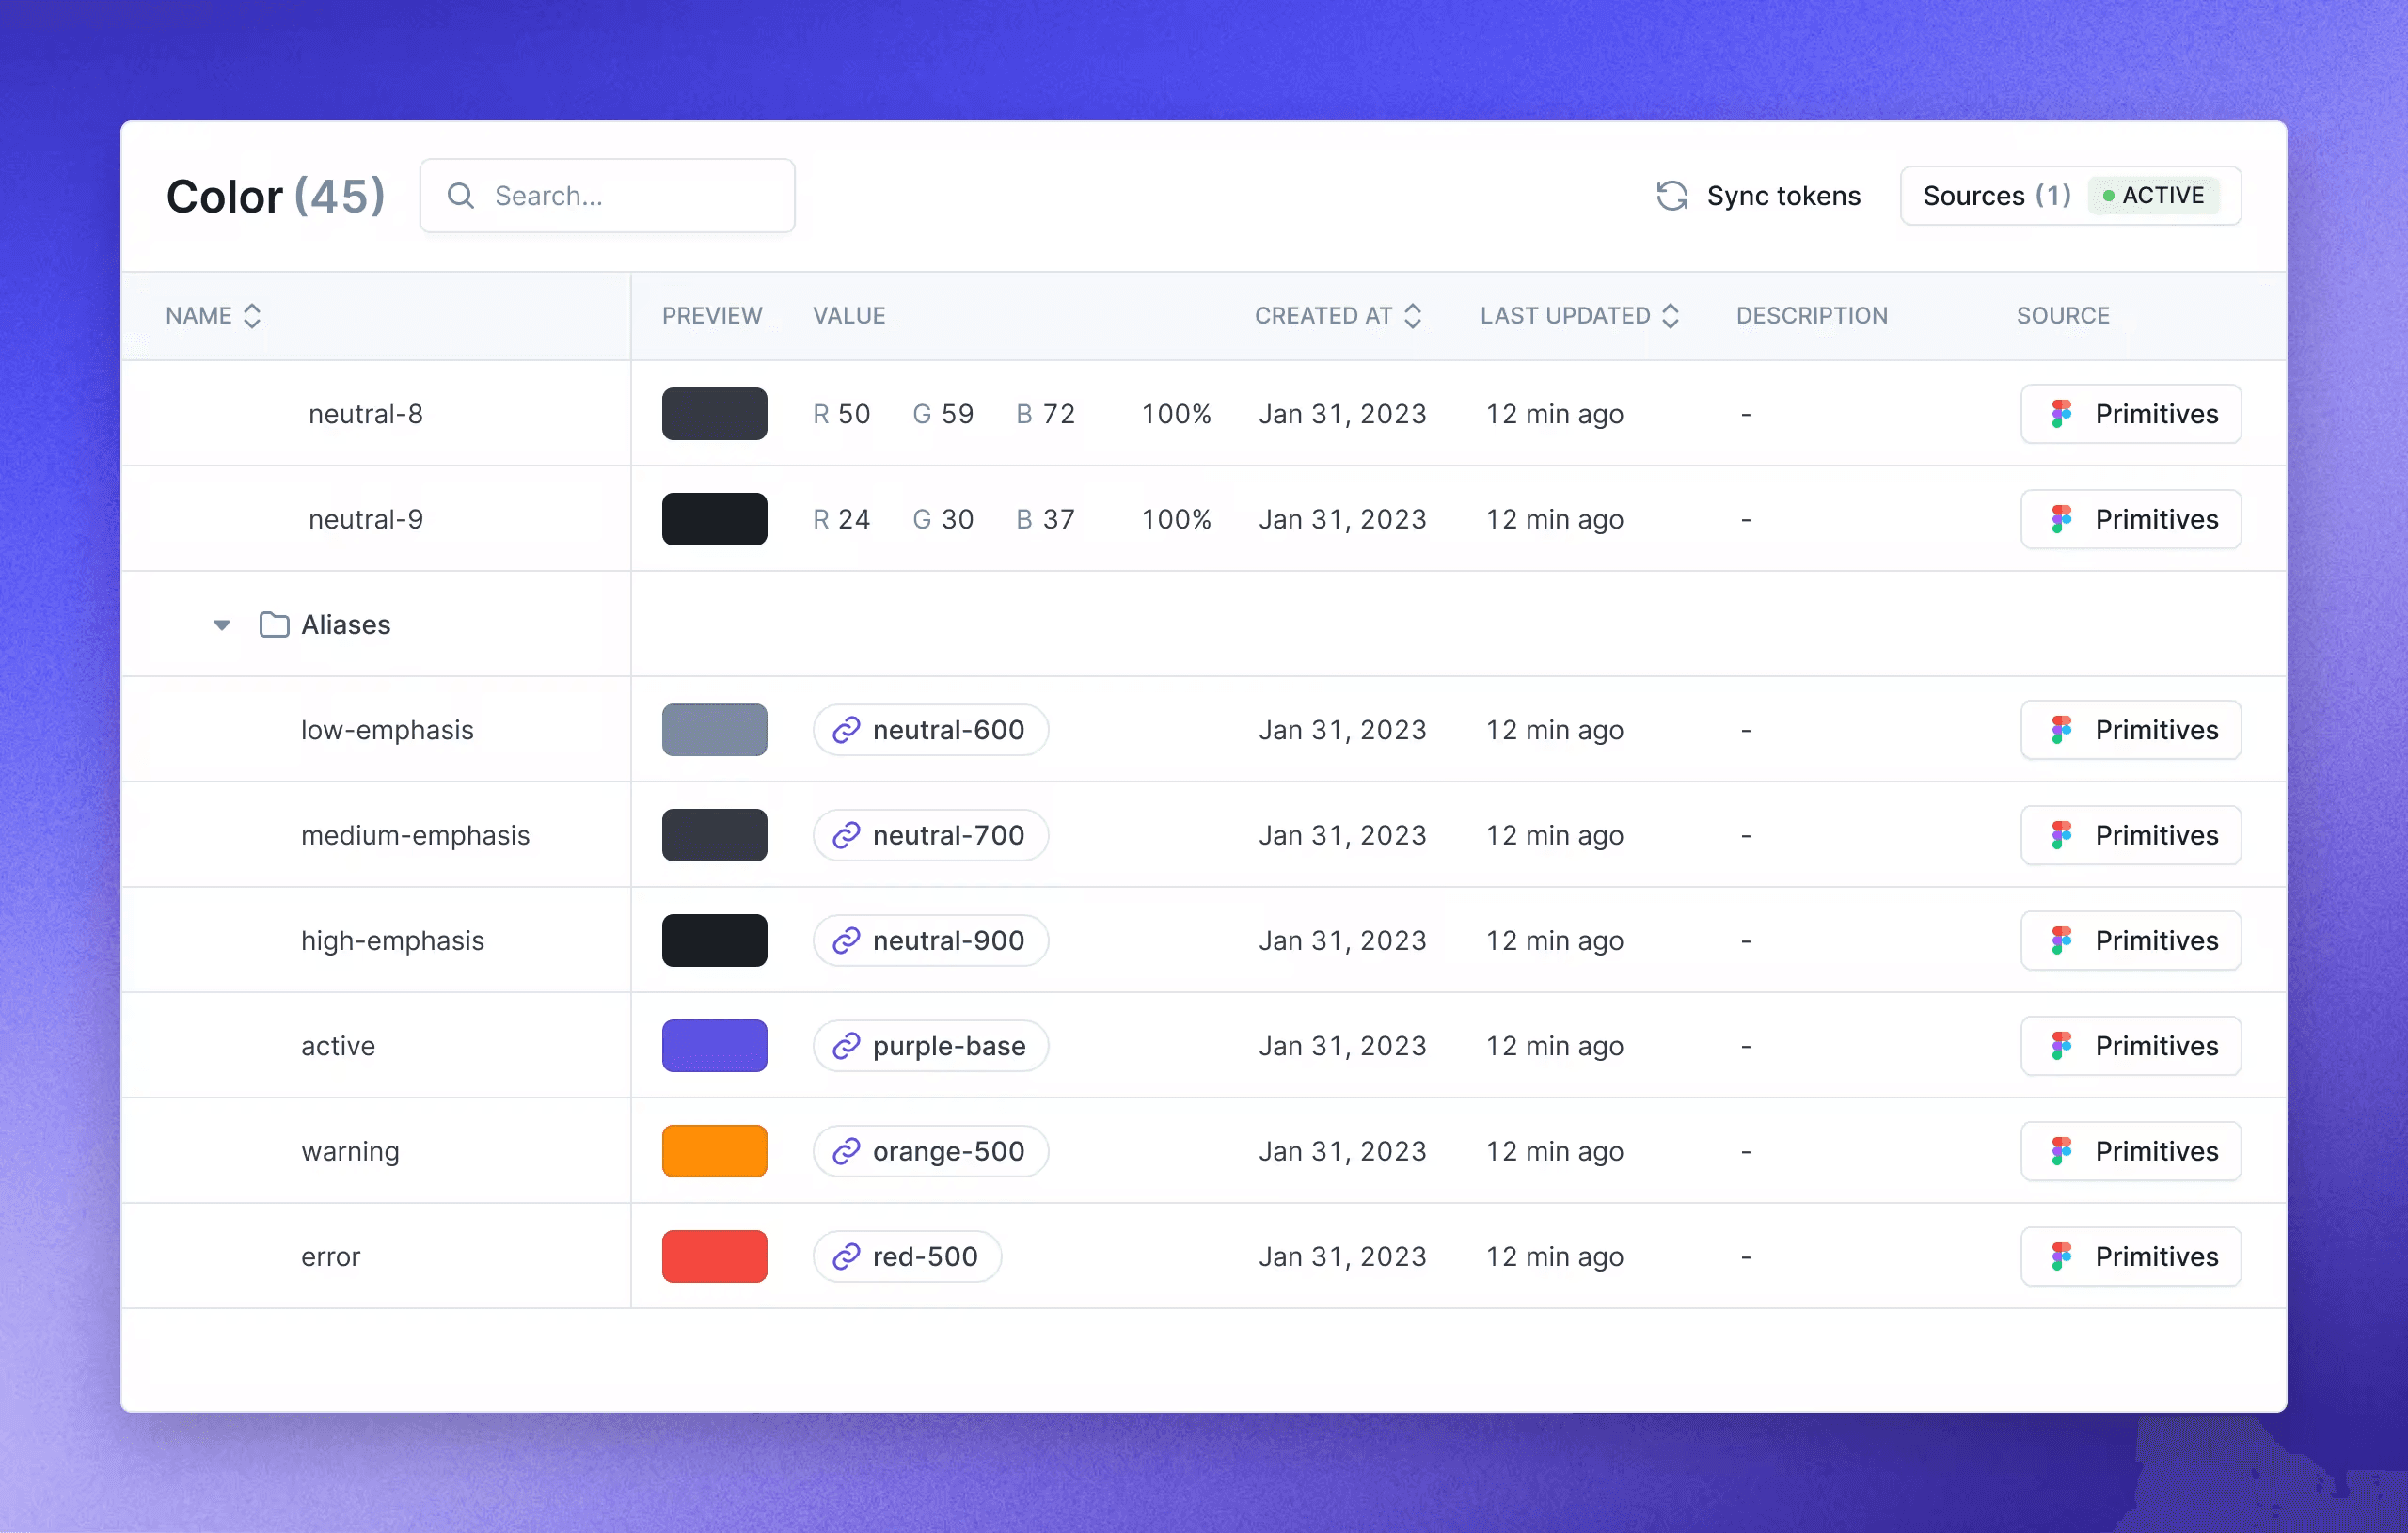Sort by Name column arrows

point(252,316)
